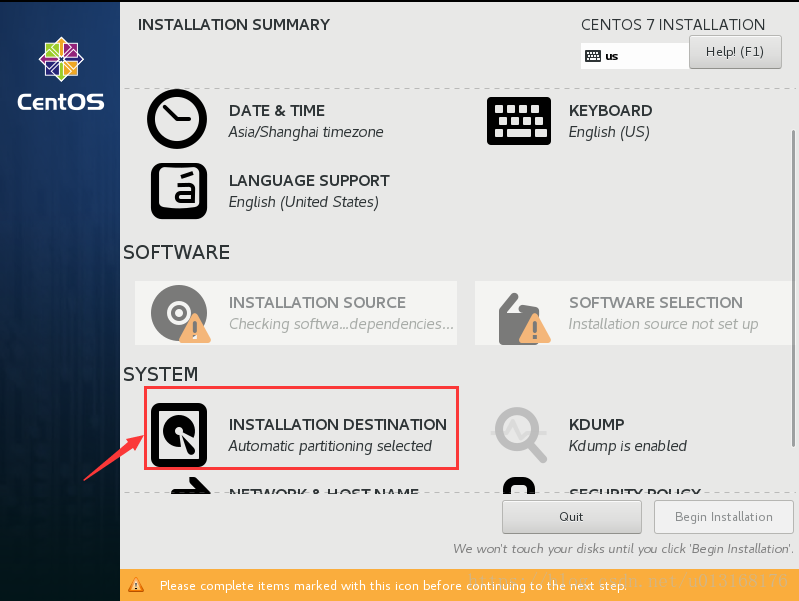Open the LANGUAGE SUPPORT settings label
Viewport: 799px width, 601px height.
(309, 180)
